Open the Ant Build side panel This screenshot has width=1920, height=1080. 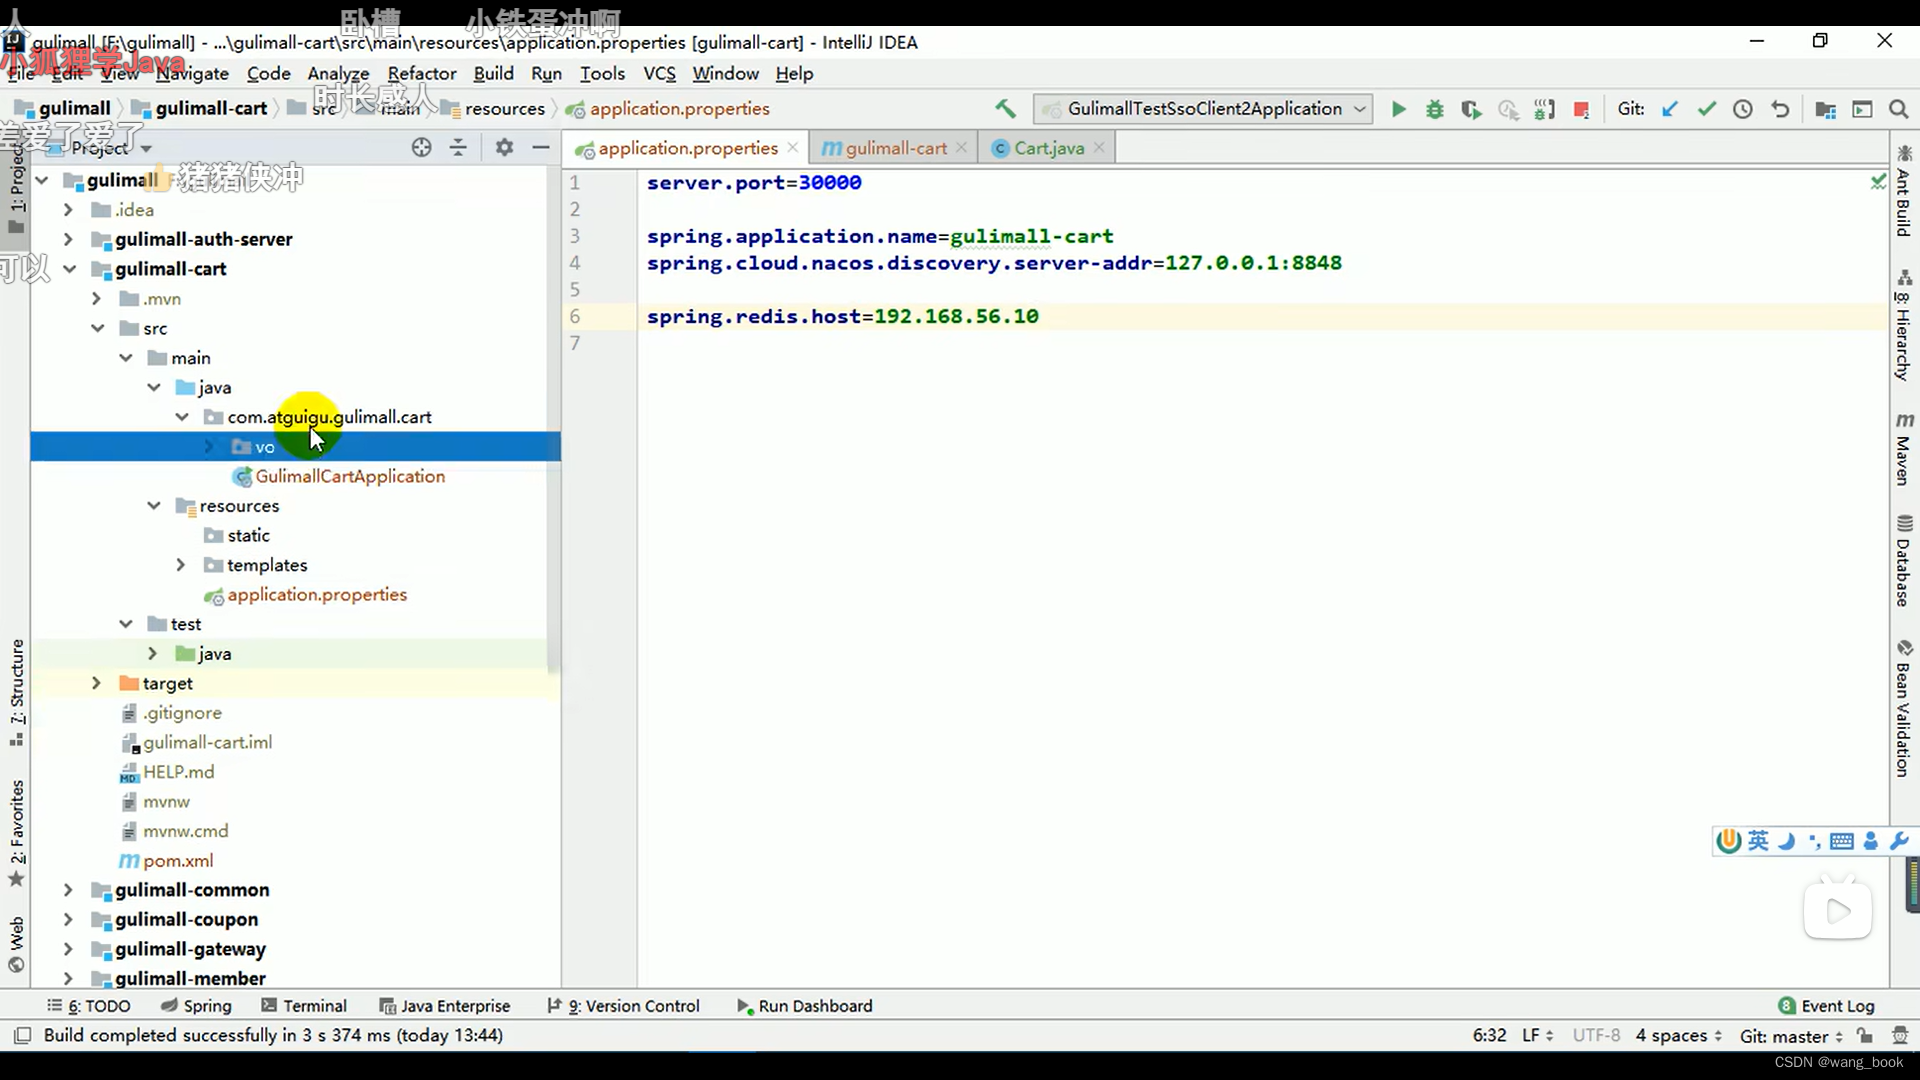(x=1904, y=191)
